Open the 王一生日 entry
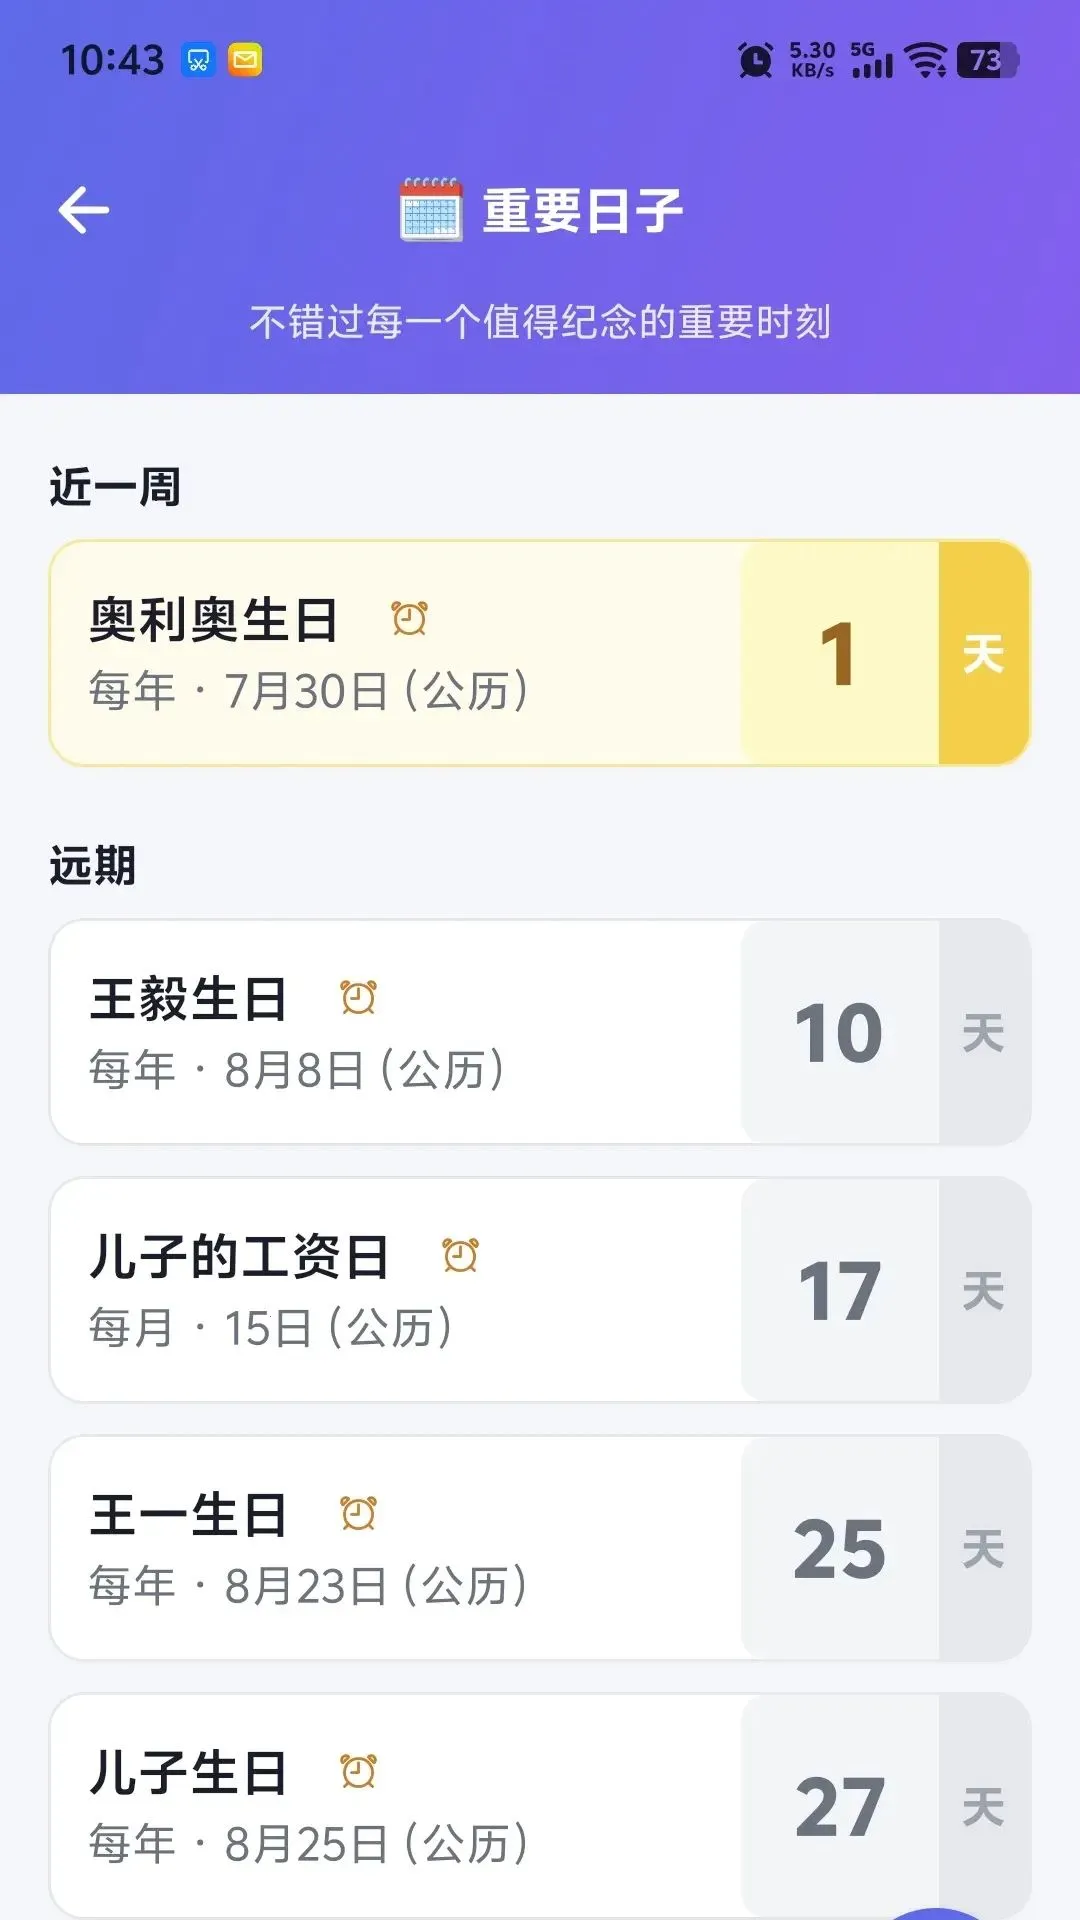 click(x=540, y=1548)
